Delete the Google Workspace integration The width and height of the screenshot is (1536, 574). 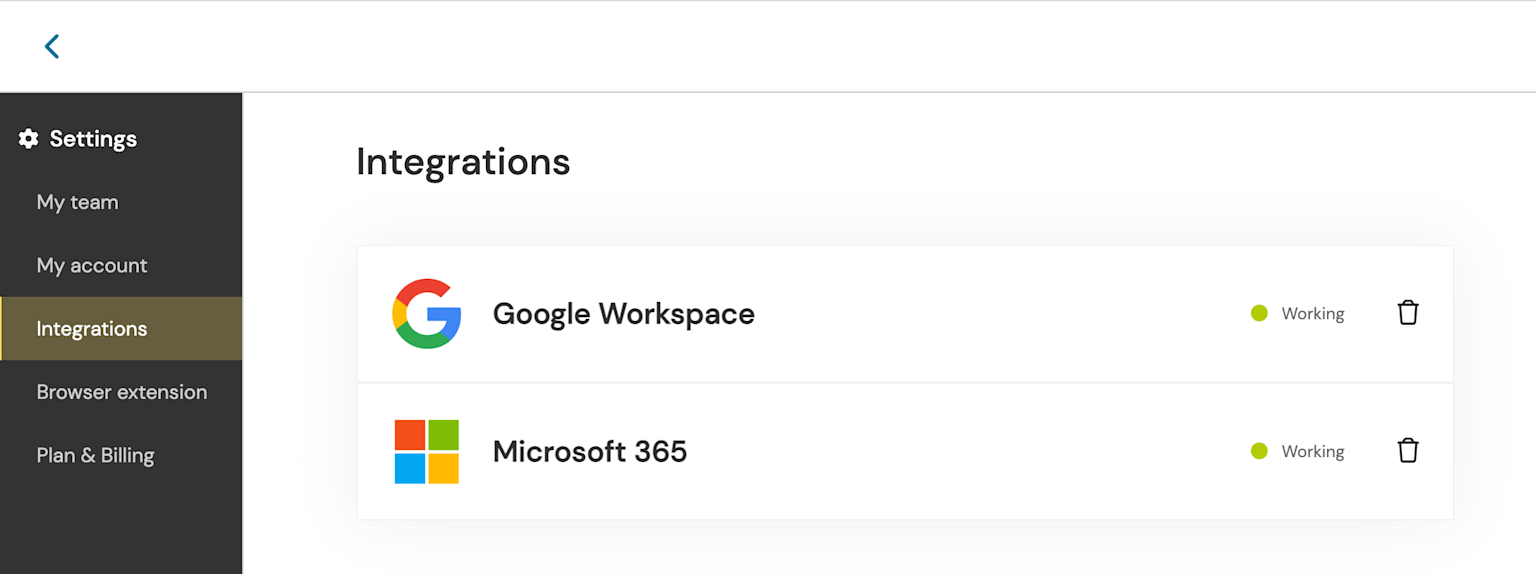pos(1407,313)
